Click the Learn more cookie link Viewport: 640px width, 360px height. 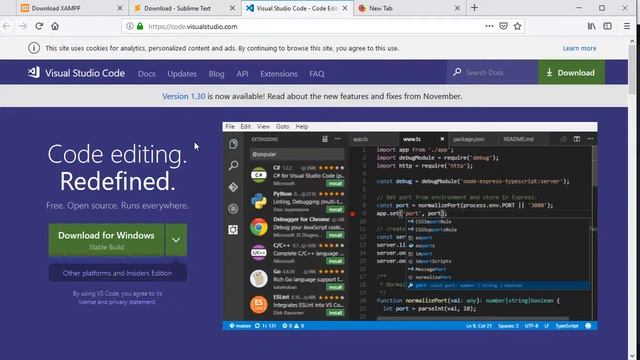[579, 48]
